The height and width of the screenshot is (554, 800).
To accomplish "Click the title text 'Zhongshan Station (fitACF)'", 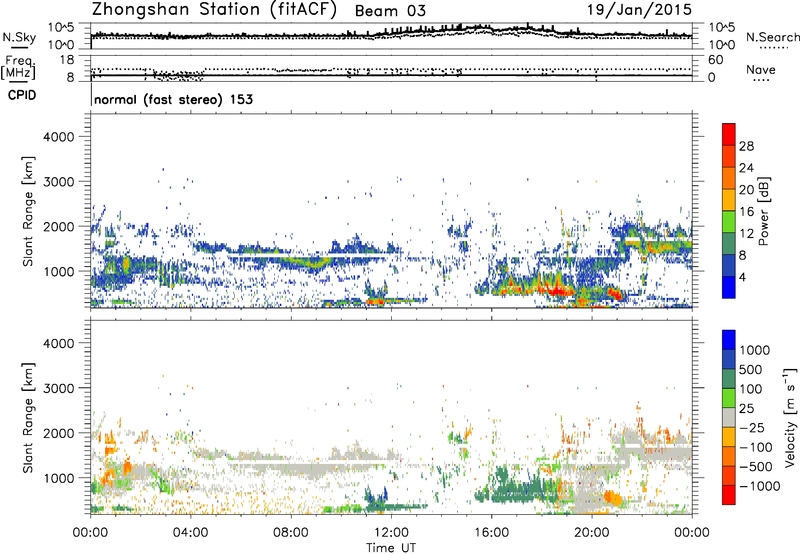I will point(214,9).
